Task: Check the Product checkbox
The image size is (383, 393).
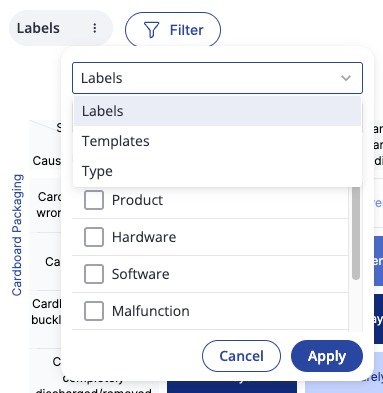Action: click(x=94, y=200)
